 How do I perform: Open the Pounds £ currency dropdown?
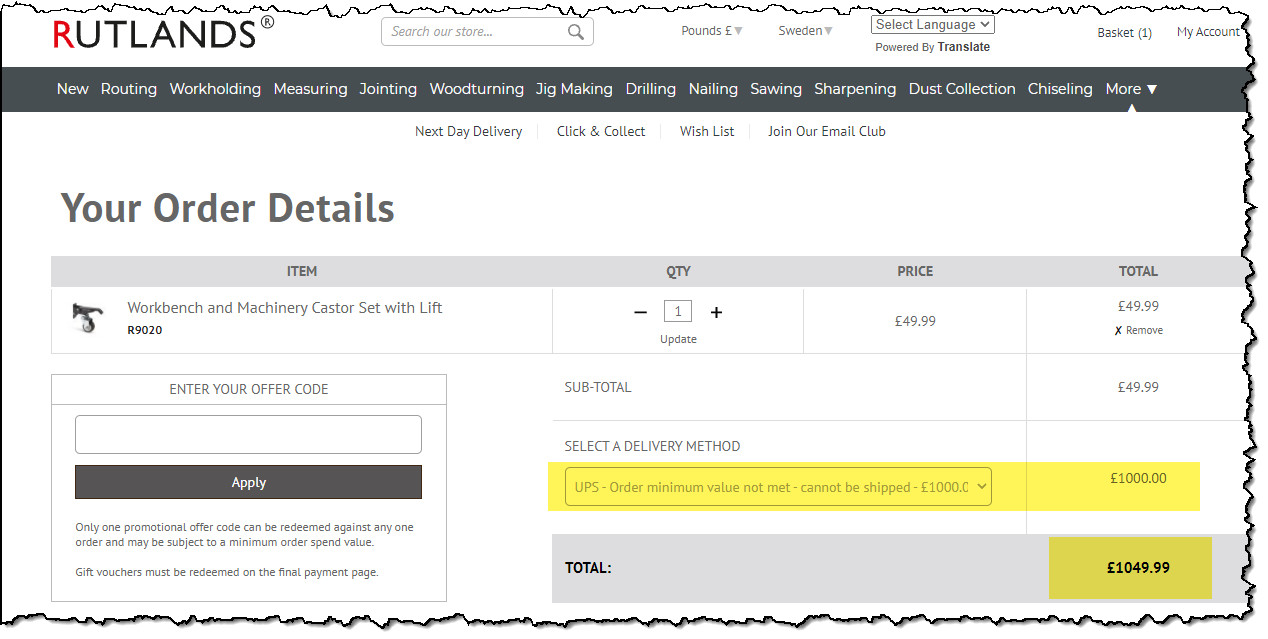(x=711, y=31)
